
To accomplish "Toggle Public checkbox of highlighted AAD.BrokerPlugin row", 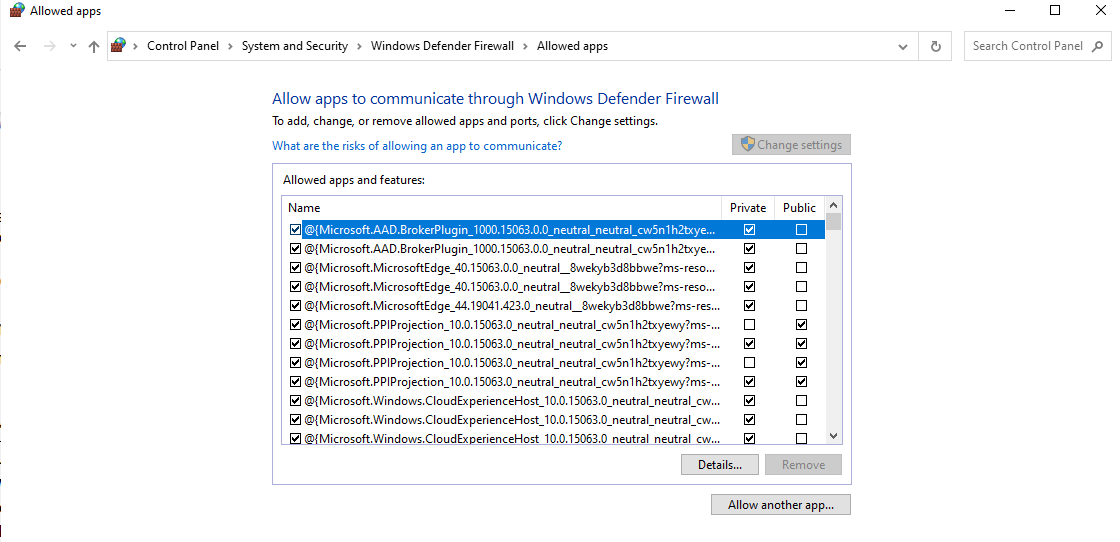I will point(801,230).
